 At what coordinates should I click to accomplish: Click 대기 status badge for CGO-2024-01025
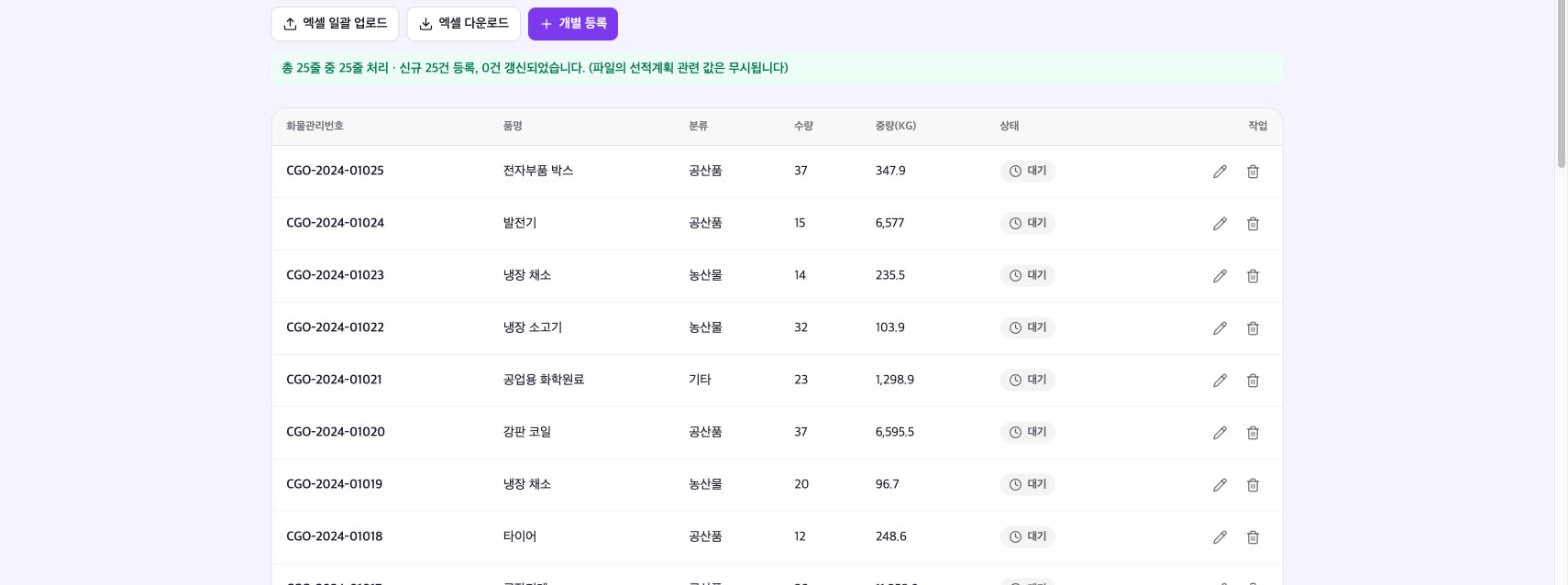[x=1027, y=171]
